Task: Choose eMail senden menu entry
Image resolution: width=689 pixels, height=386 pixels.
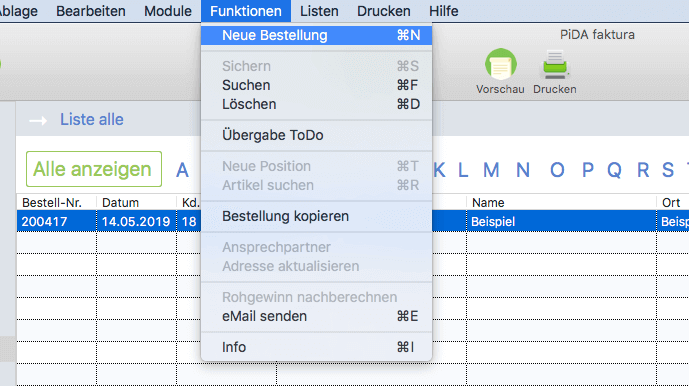Action: 316,316
